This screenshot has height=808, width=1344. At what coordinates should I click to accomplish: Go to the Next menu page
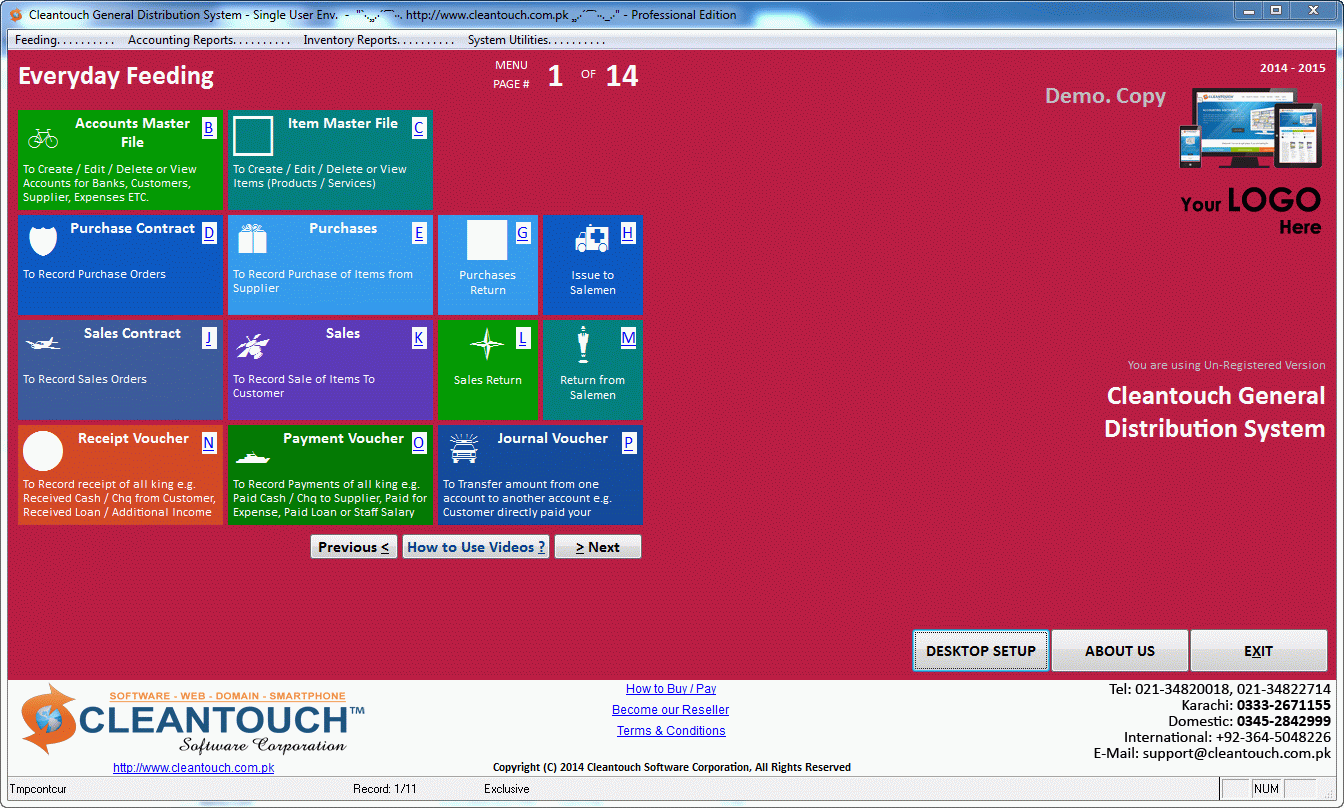click(x=598, y=547)
